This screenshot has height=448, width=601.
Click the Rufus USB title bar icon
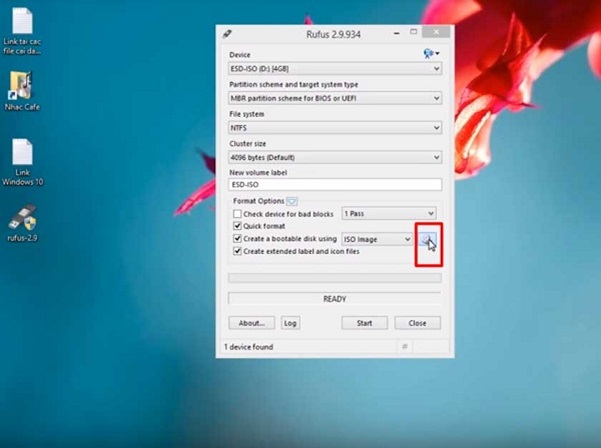pos(227,34)
